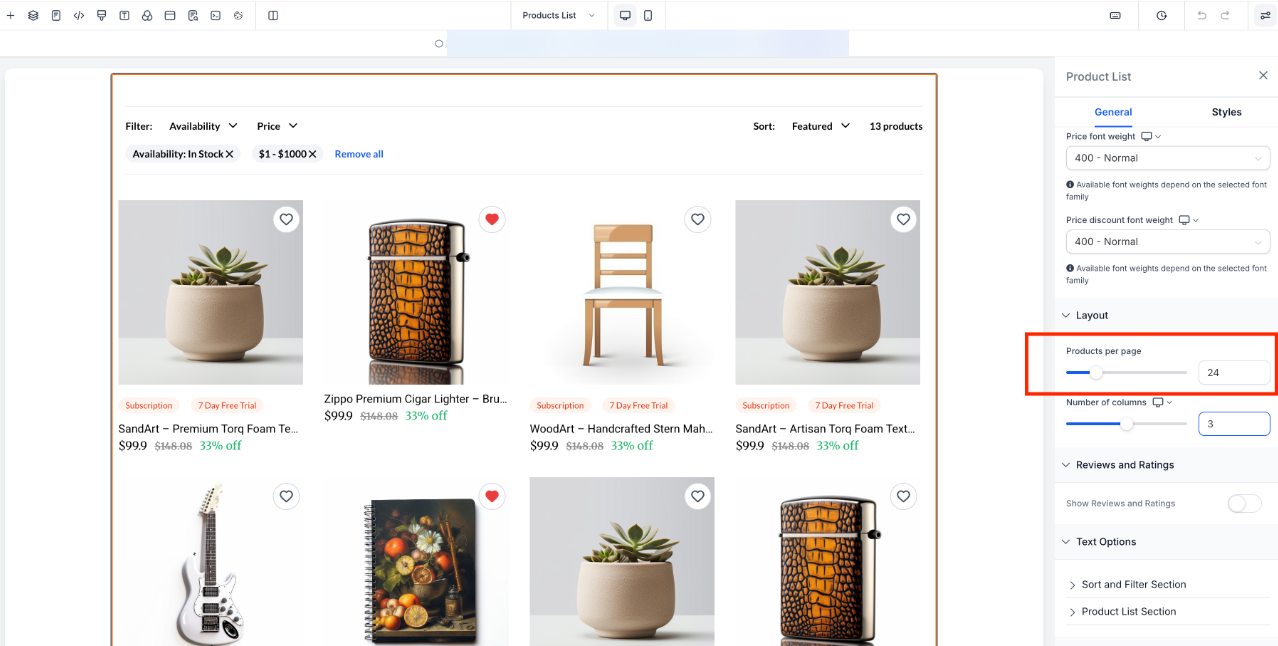The width and height of the screenshot is (1278, 646).
Task: Click the Products per page value field
Action: (1234, 373)
